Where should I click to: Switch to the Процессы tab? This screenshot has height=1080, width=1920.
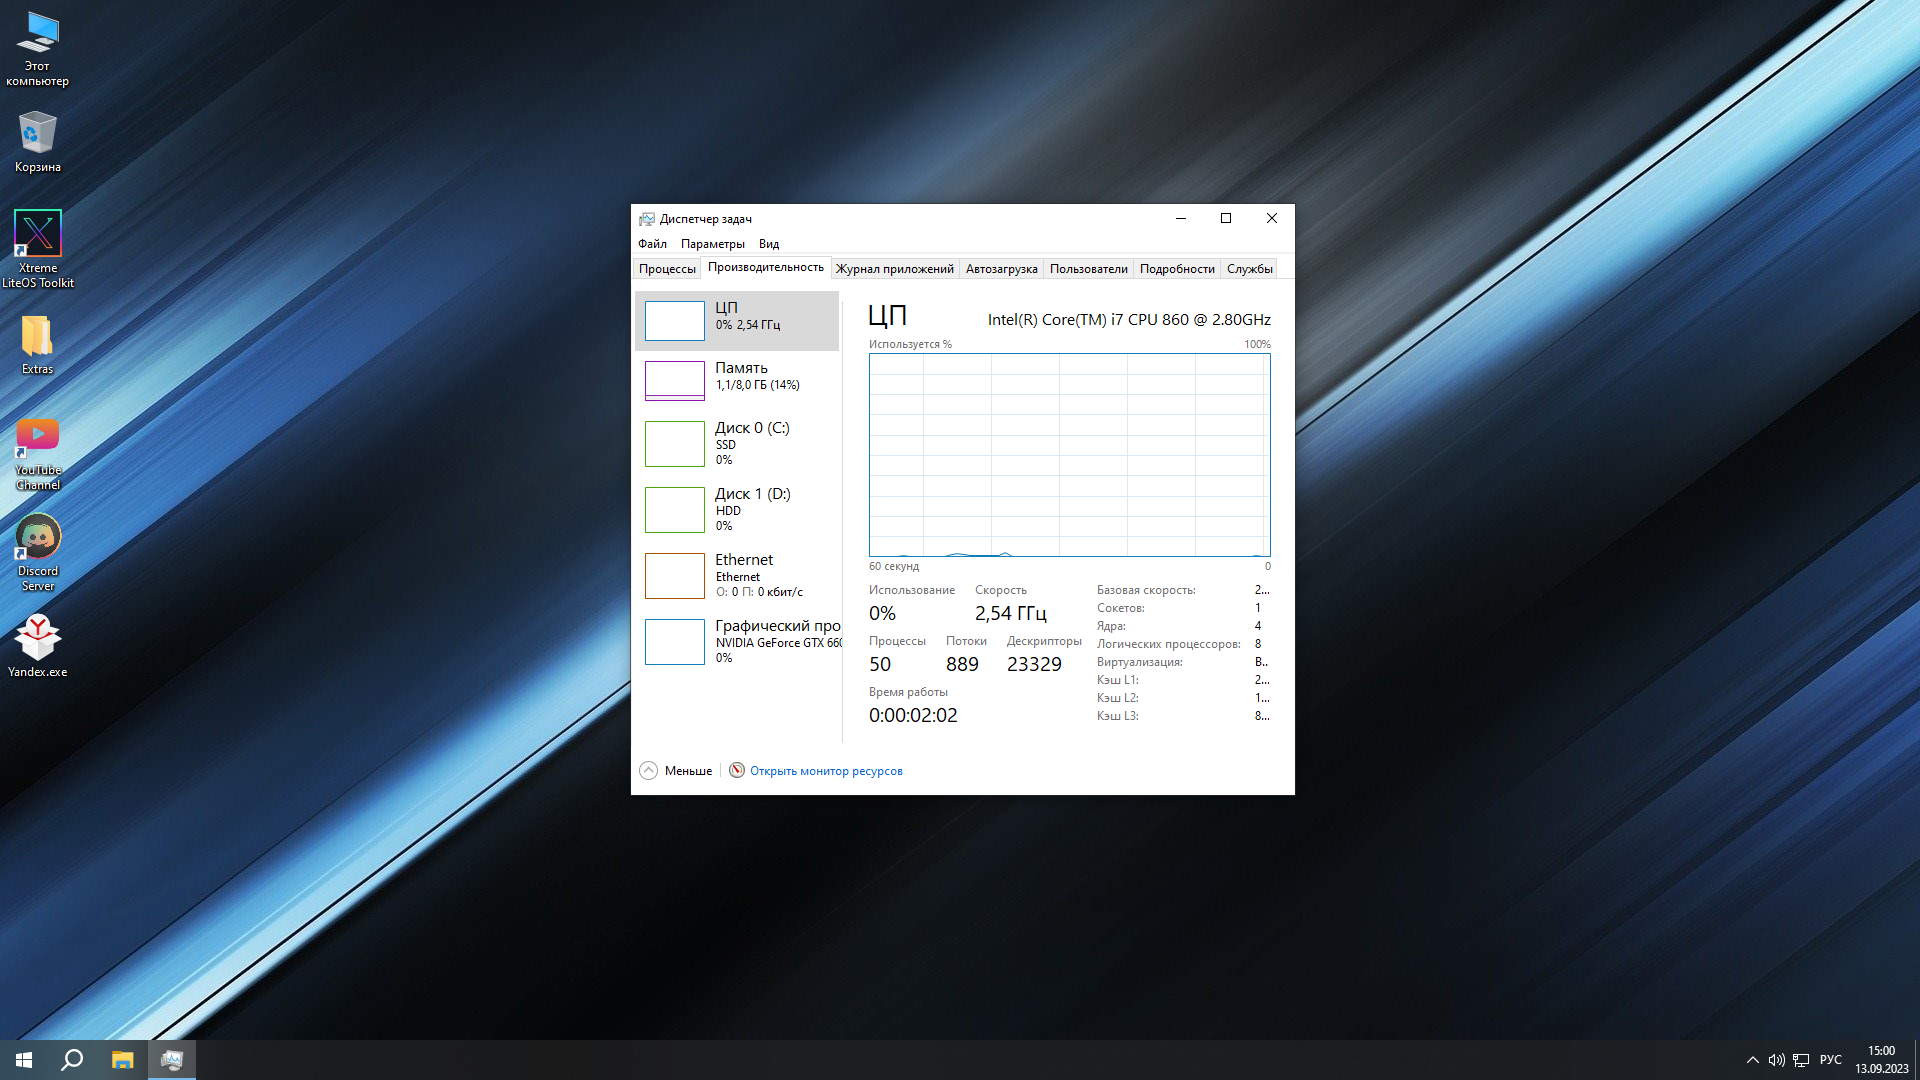667,269
